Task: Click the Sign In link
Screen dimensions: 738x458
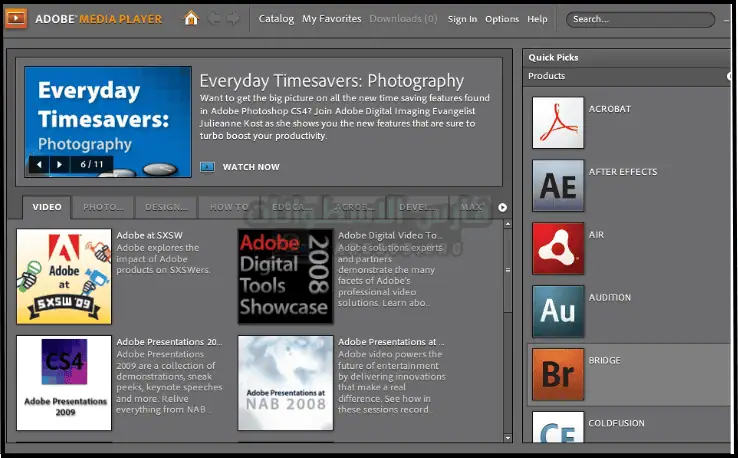Action: tap(462, 19)
